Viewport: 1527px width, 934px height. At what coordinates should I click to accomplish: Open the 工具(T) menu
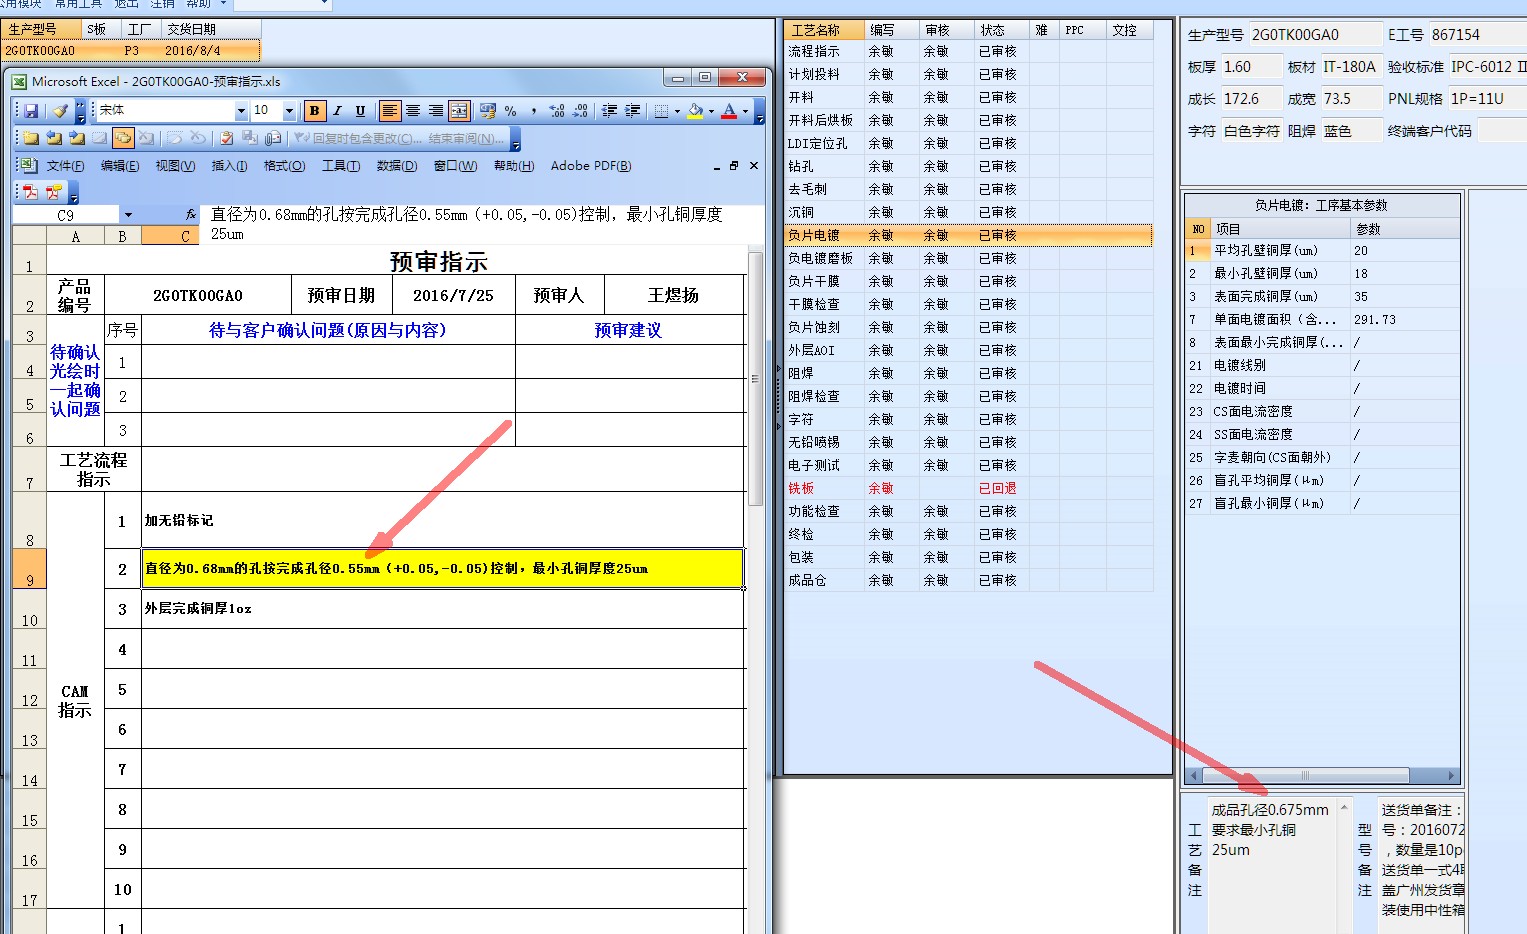(341, 166)
